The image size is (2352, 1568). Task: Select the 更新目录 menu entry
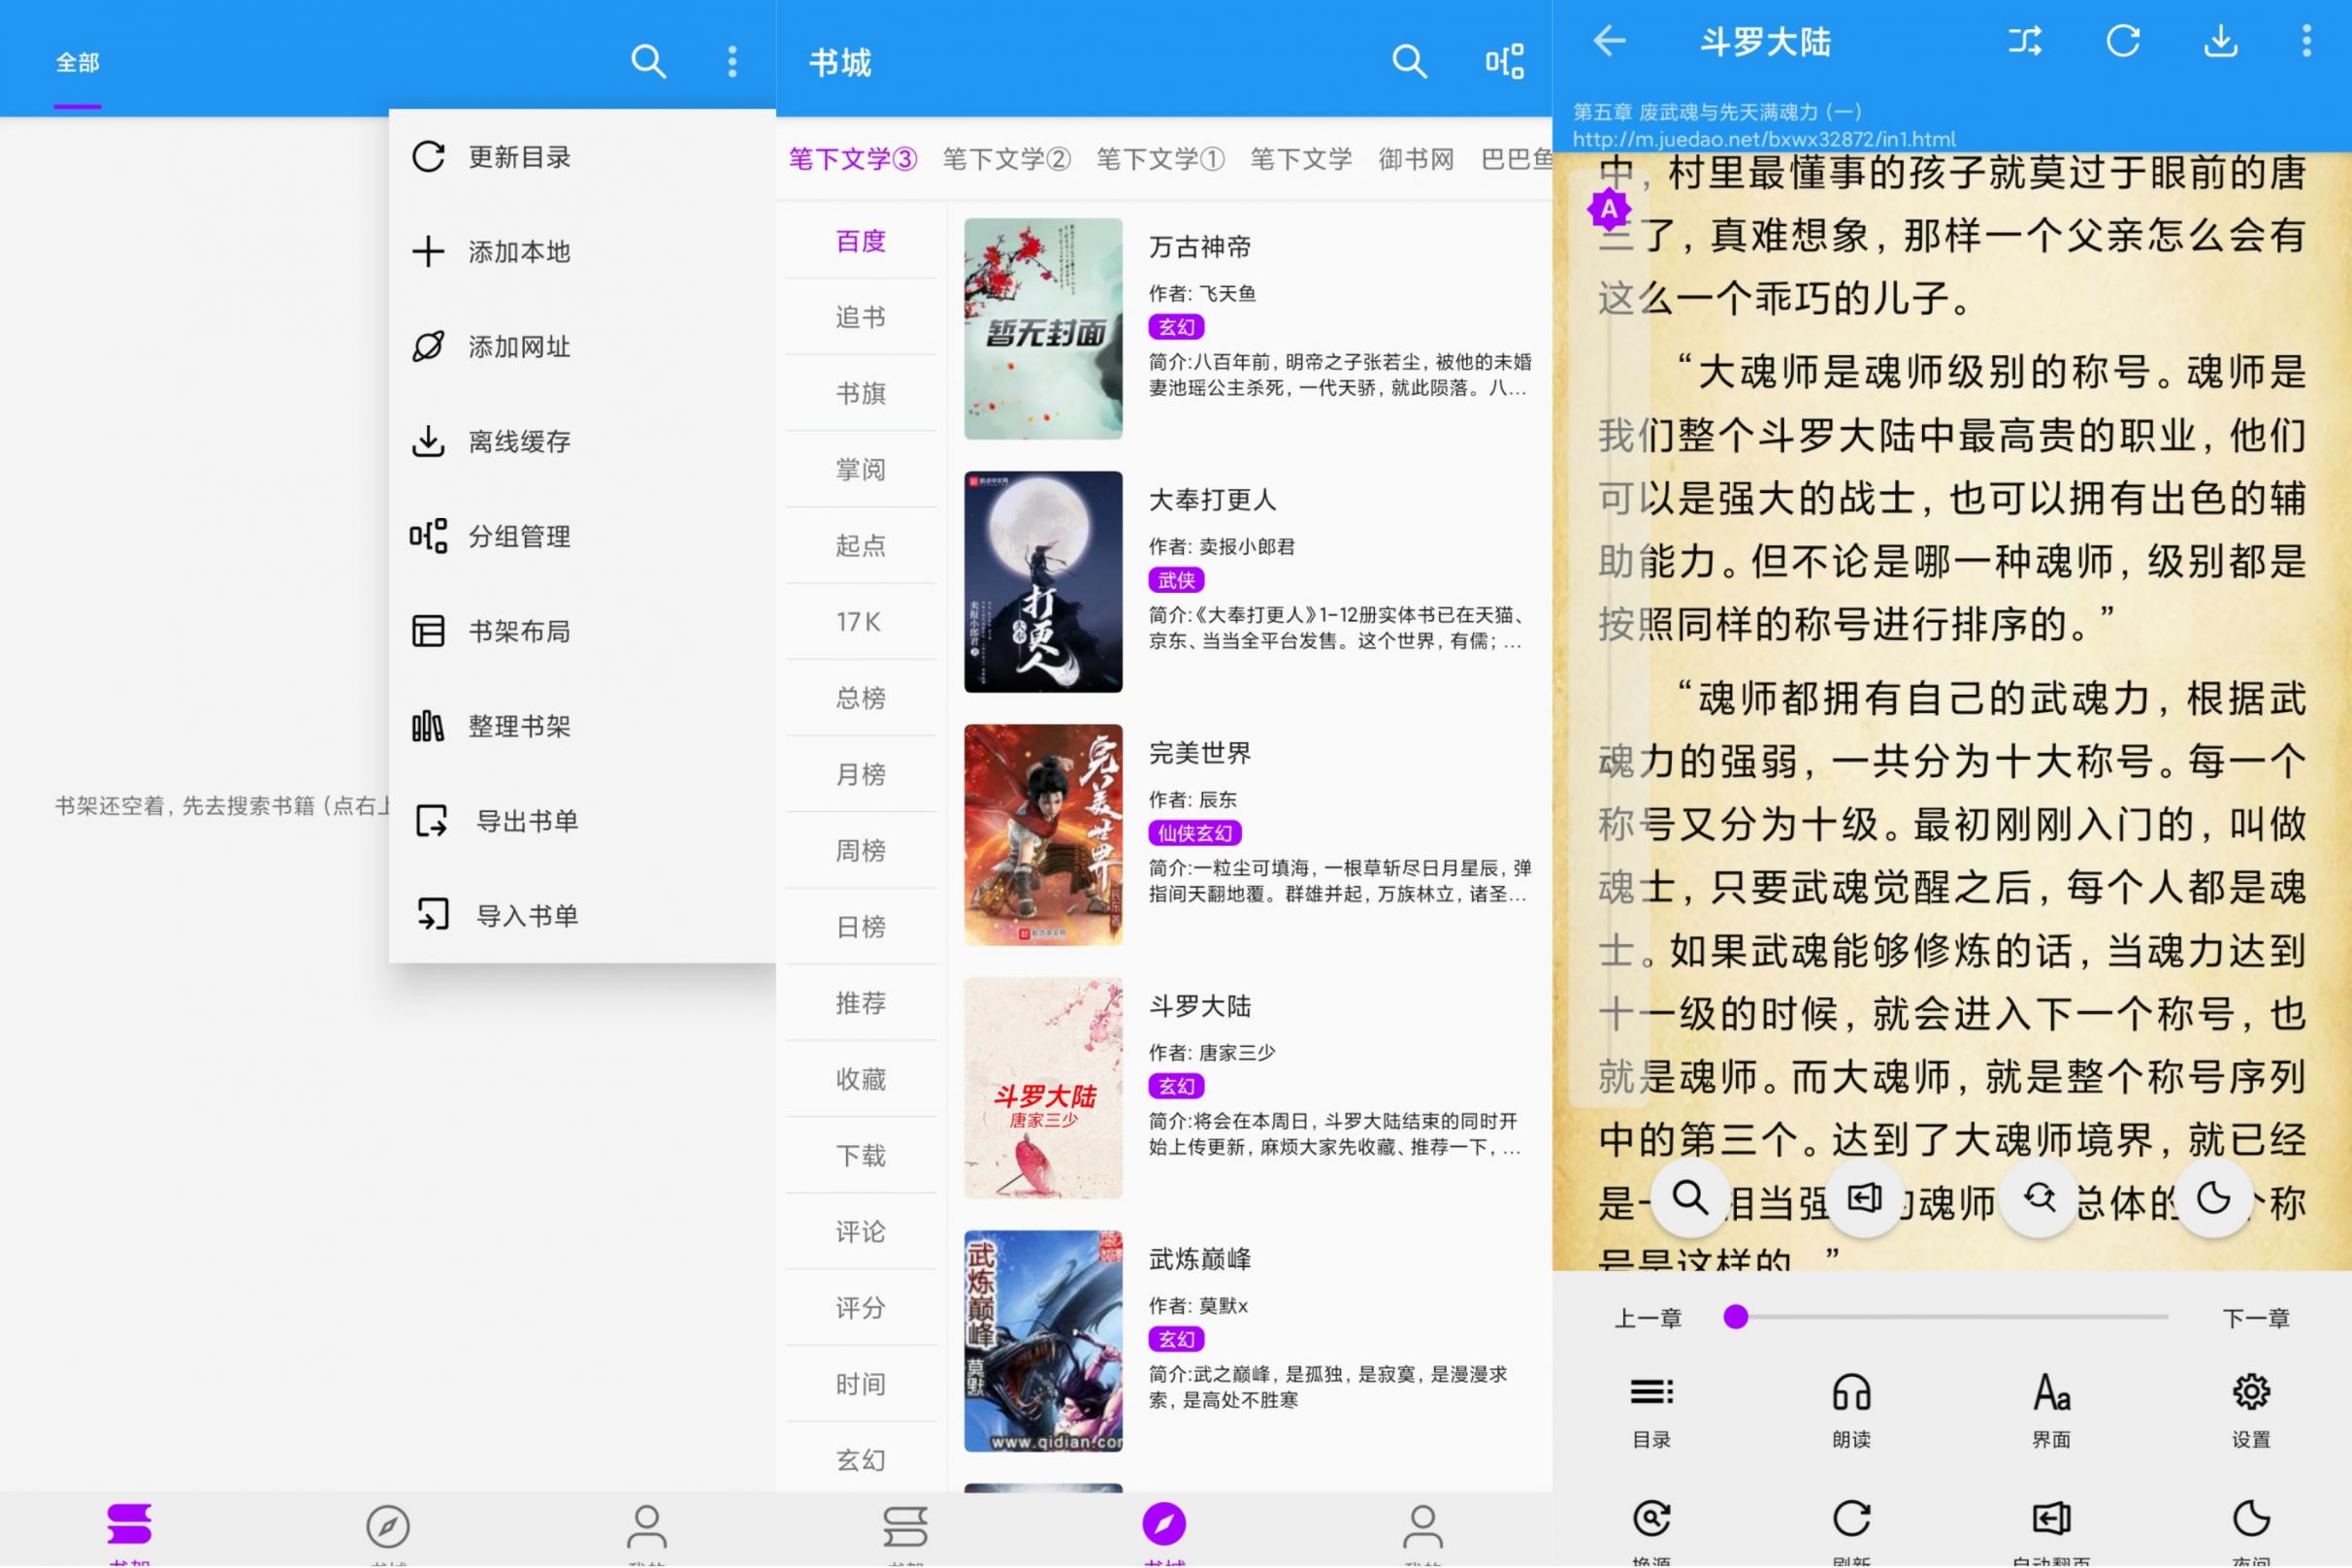pos(517,156)
